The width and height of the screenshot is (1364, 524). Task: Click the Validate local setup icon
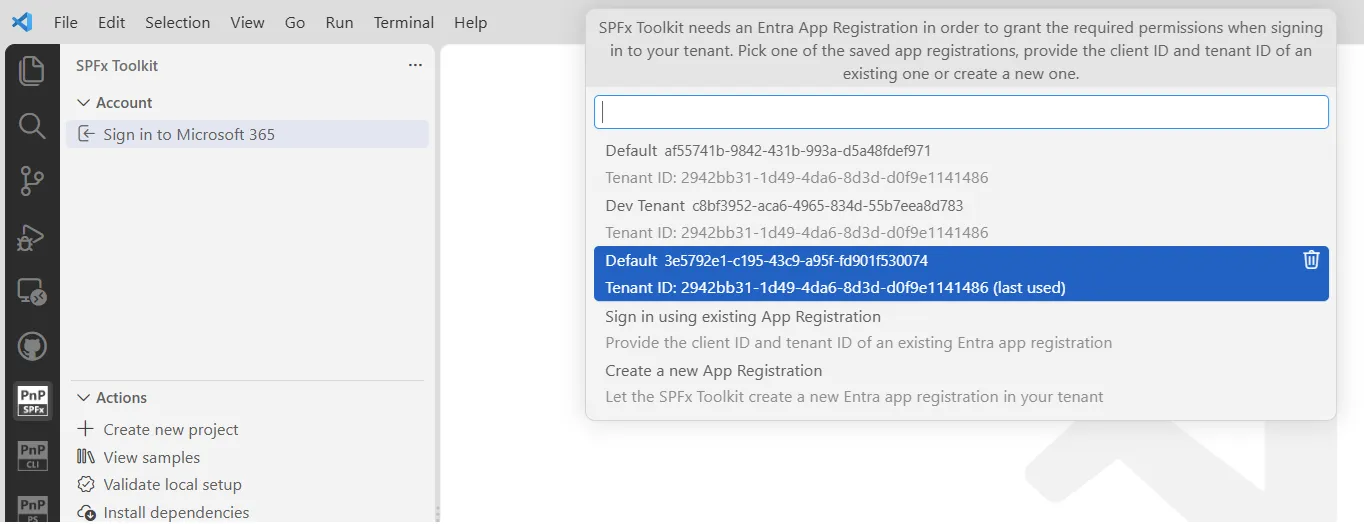[86, 484]
